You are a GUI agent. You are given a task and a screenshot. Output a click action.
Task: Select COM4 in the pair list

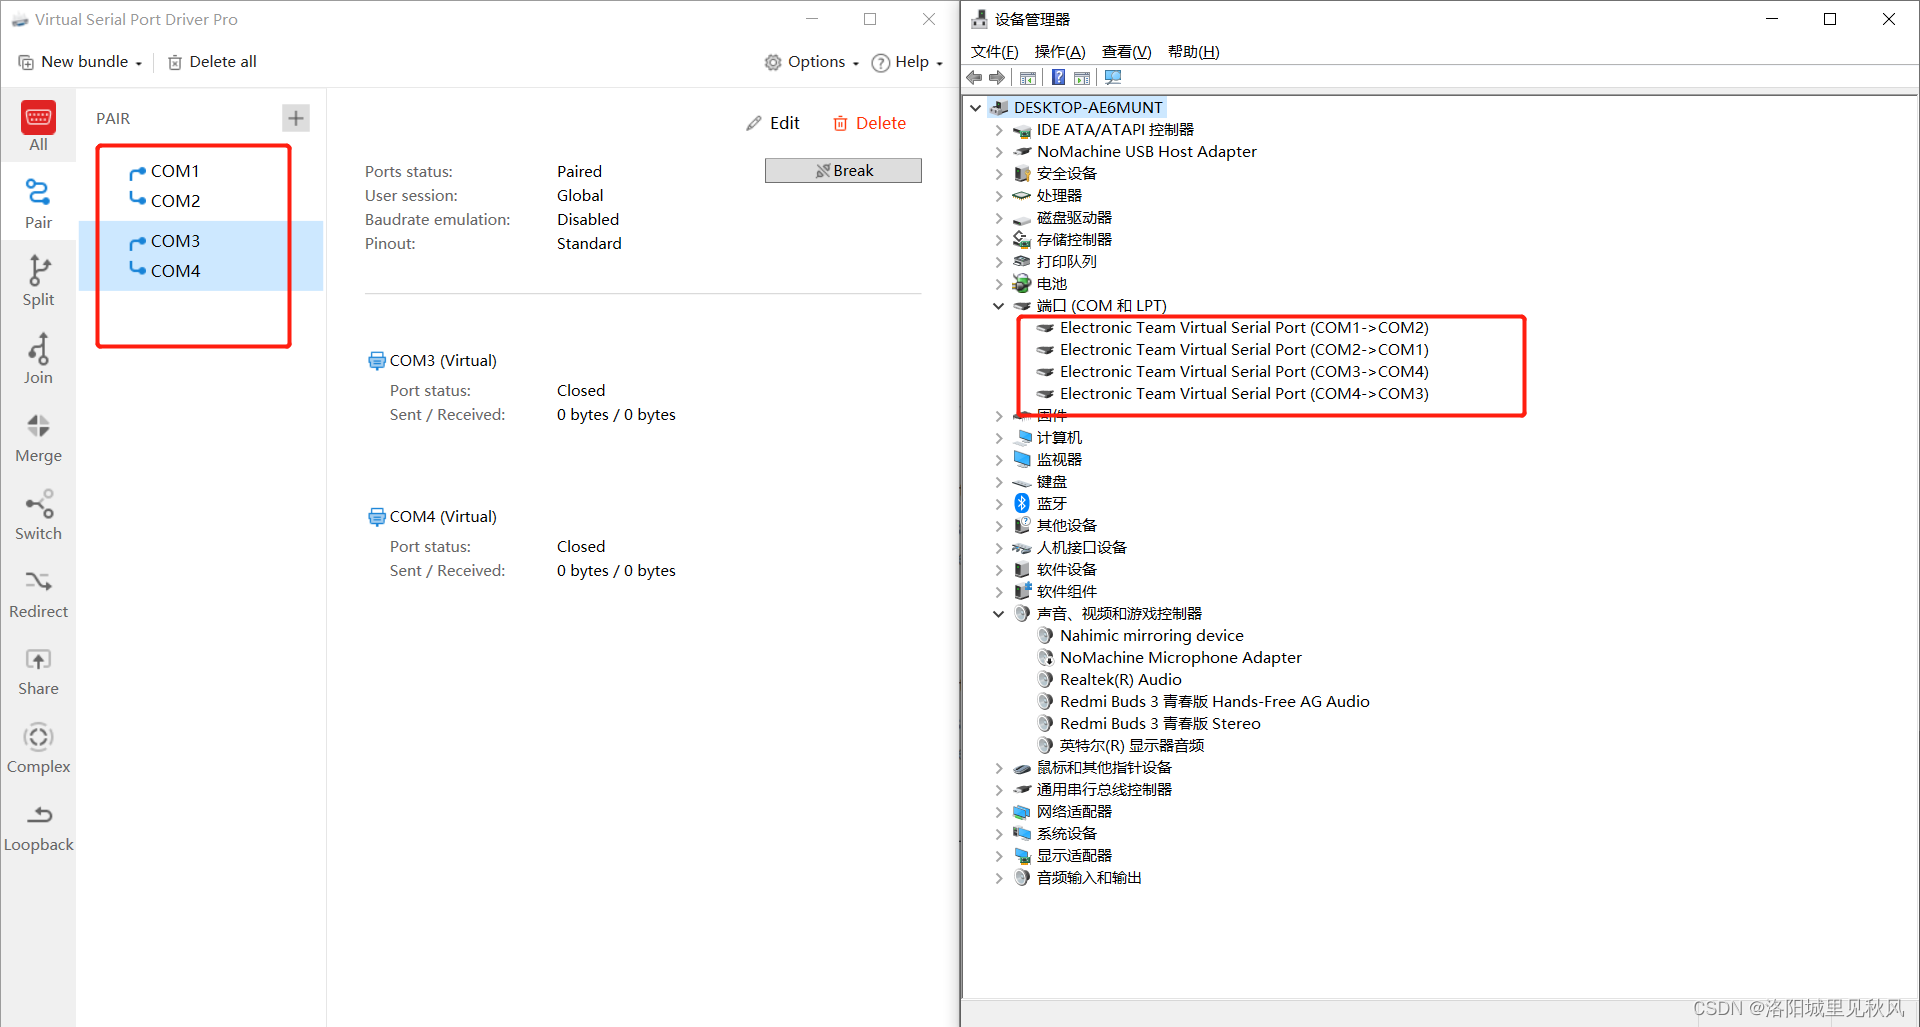pos(175,271)
